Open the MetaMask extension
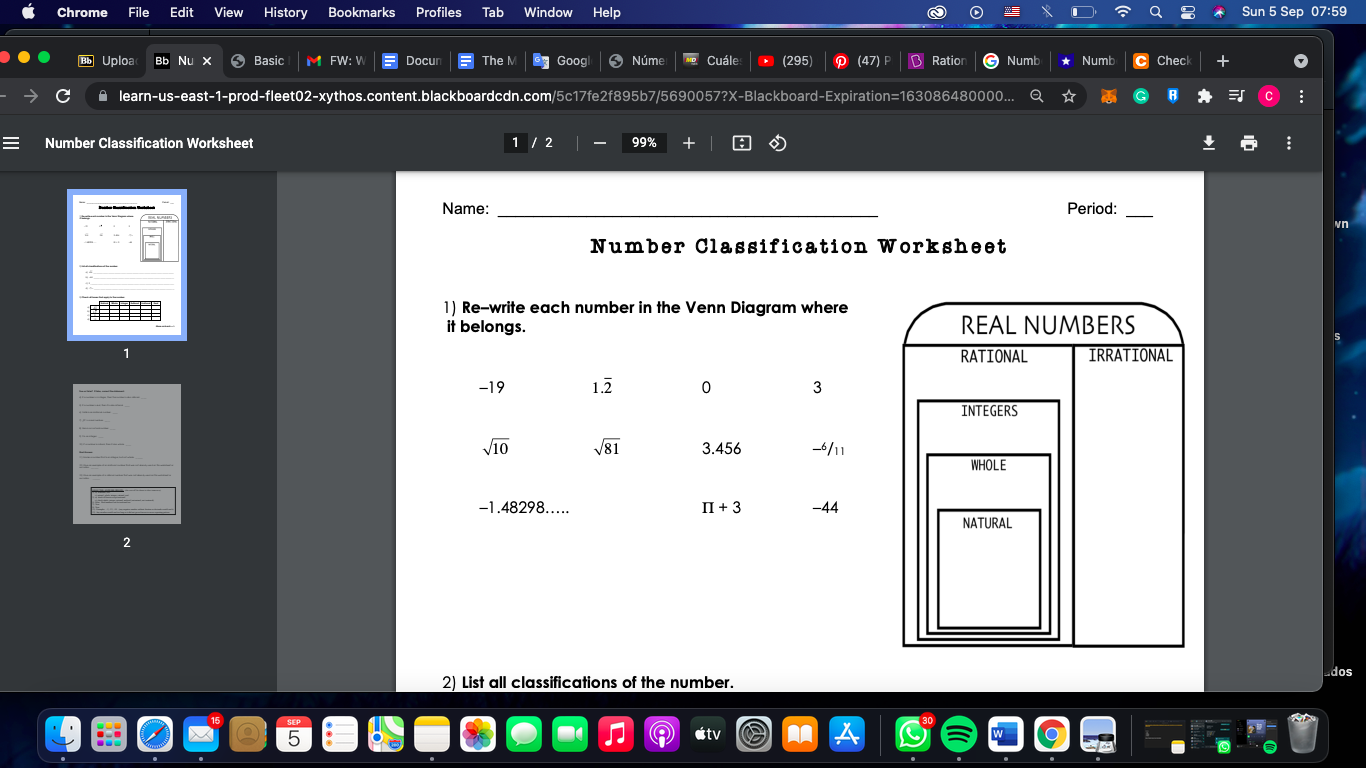The width and height of the screenshot is (1366, 768). (x=1108, y=96)
